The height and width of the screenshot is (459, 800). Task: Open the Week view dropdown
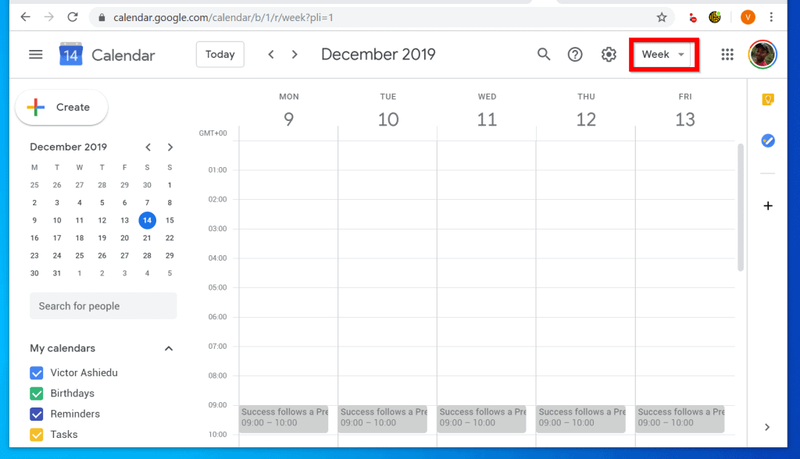pyautogui.click(x=663, y=54)
